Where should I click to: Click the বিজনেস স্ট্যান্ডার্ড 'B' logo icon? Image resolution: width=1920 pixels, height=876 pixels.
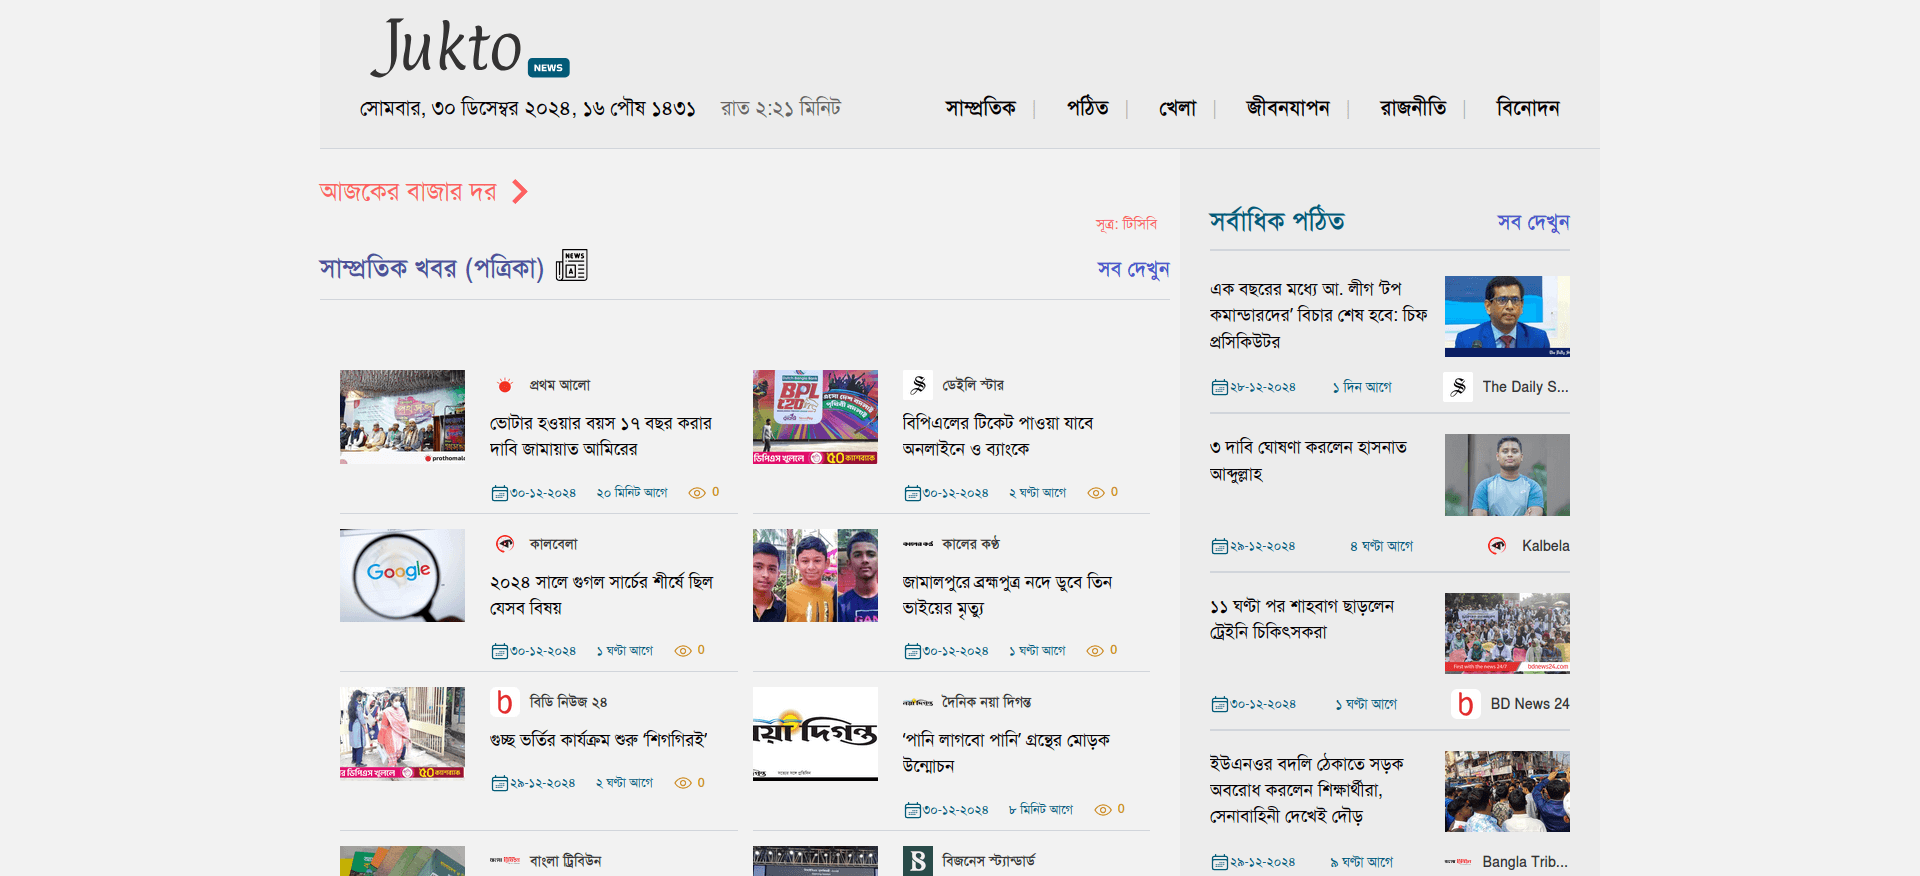click(x=918, y=861)
